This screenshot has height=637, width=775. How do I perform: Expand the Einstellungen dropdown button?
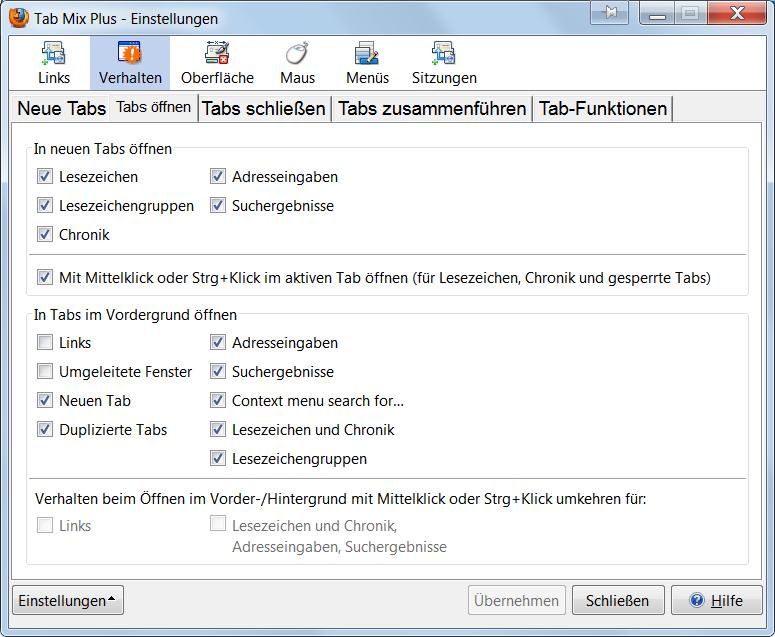click(x=68, y=600)
